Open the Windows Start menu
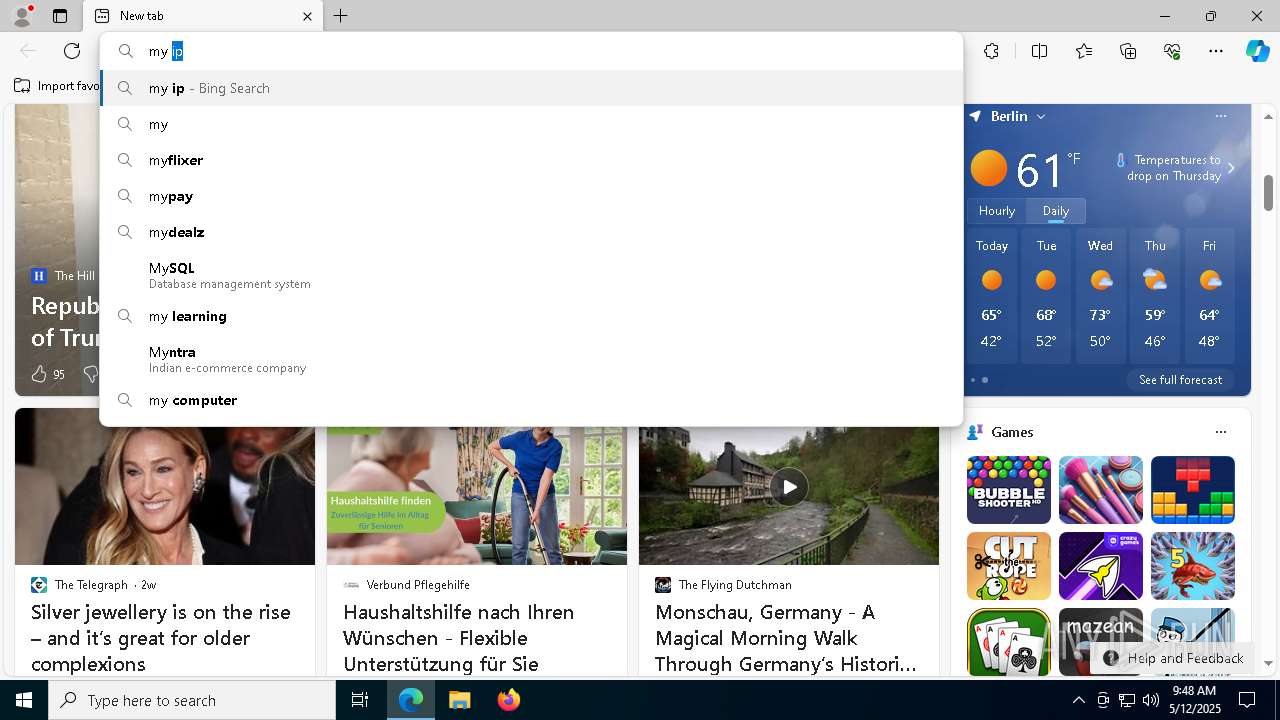The image size is (1280, 720). (x=24, y=700)
